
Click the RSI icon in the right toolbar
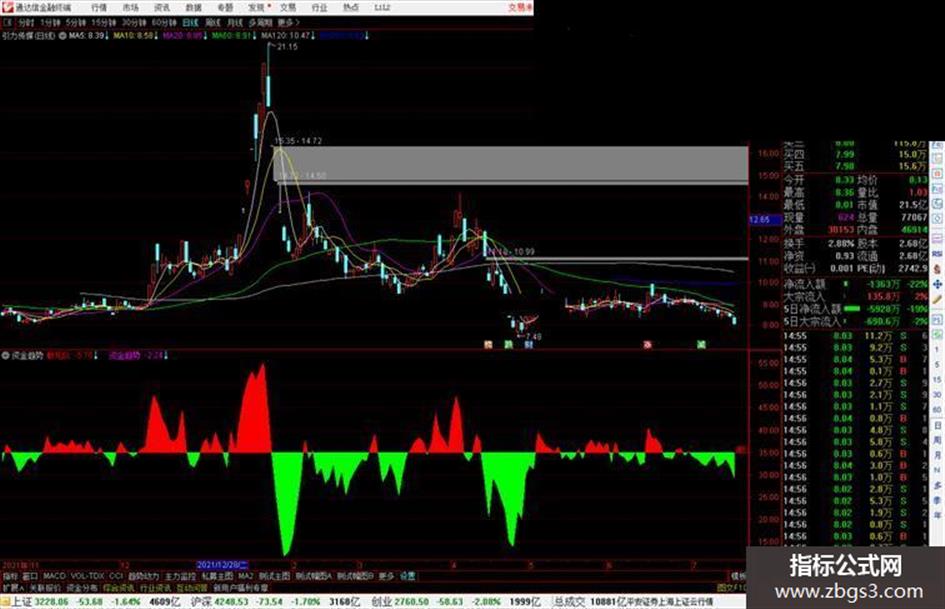[937, 254]
